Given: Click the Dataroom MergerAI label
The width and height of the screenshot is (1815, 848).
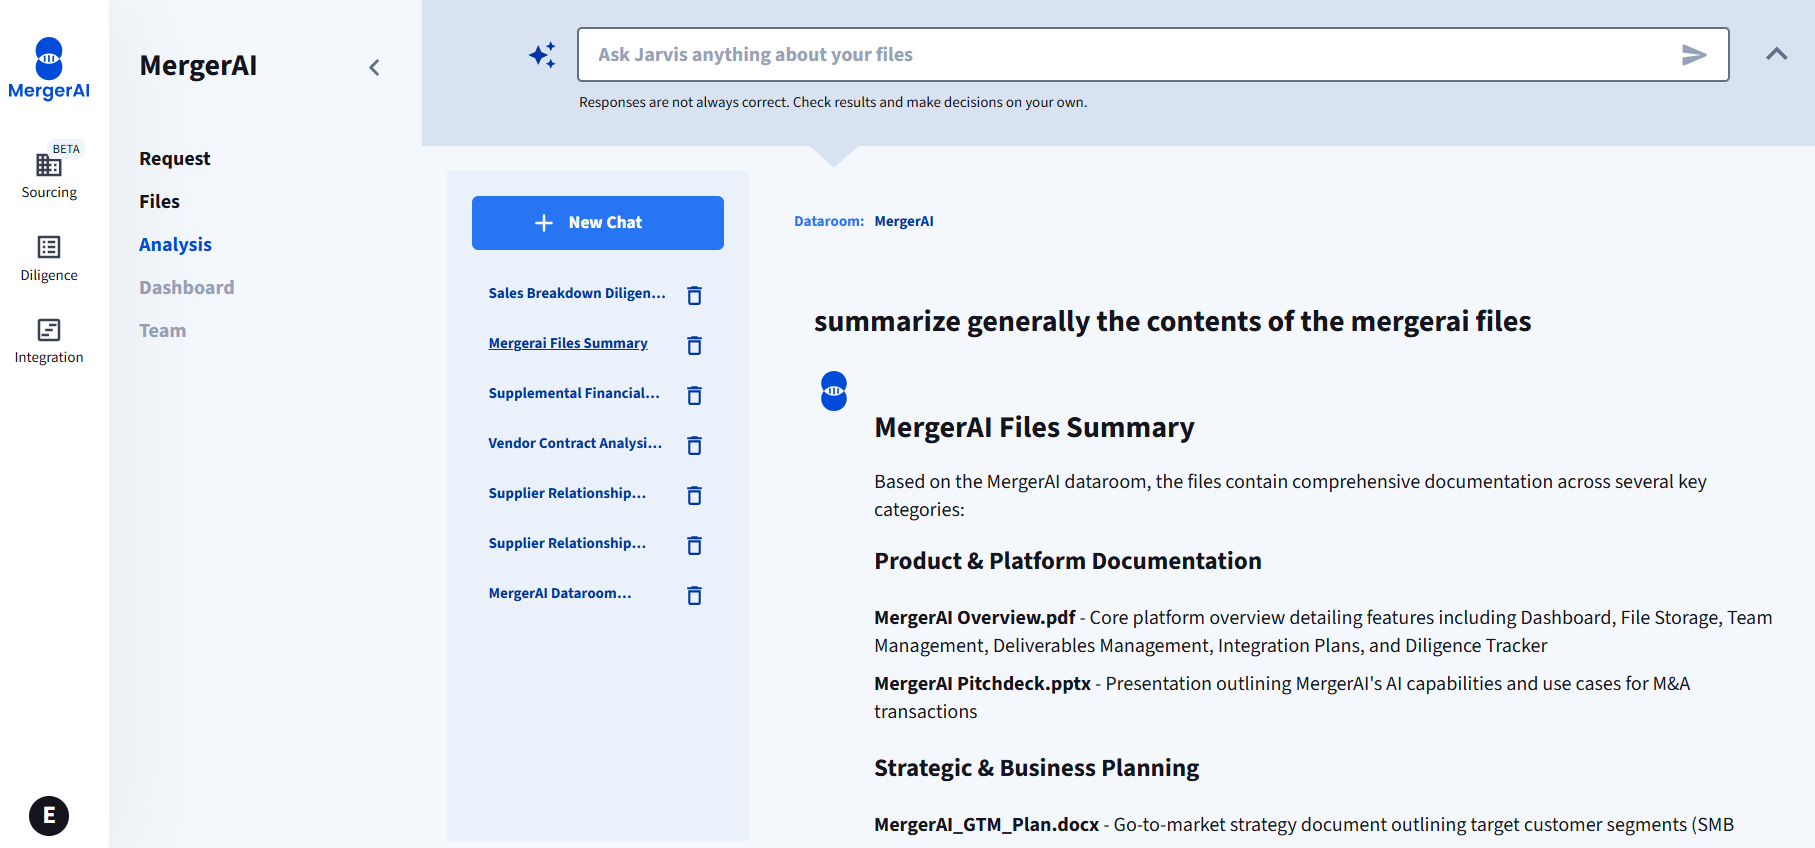Looking at the screenshot, I should pos(864,222).
